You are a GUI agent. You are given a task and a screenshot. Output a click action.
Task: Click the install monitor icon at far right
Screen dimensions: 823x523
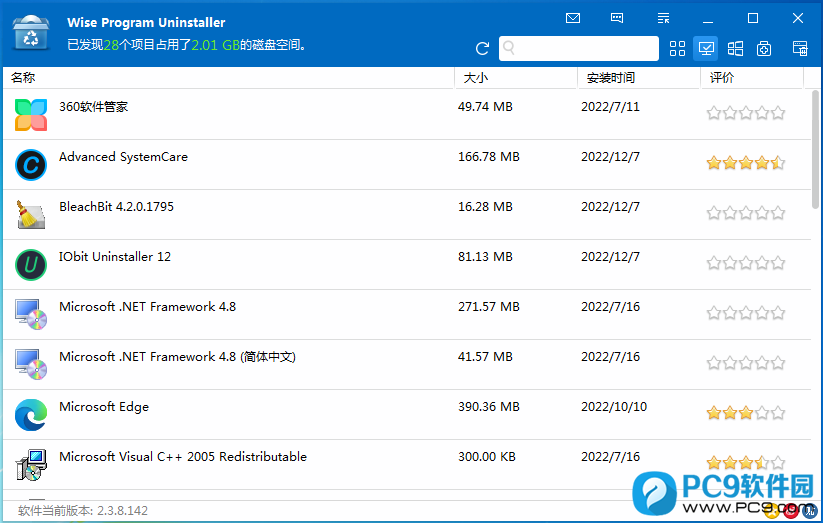pyautogui.click(x=800, y=49)
